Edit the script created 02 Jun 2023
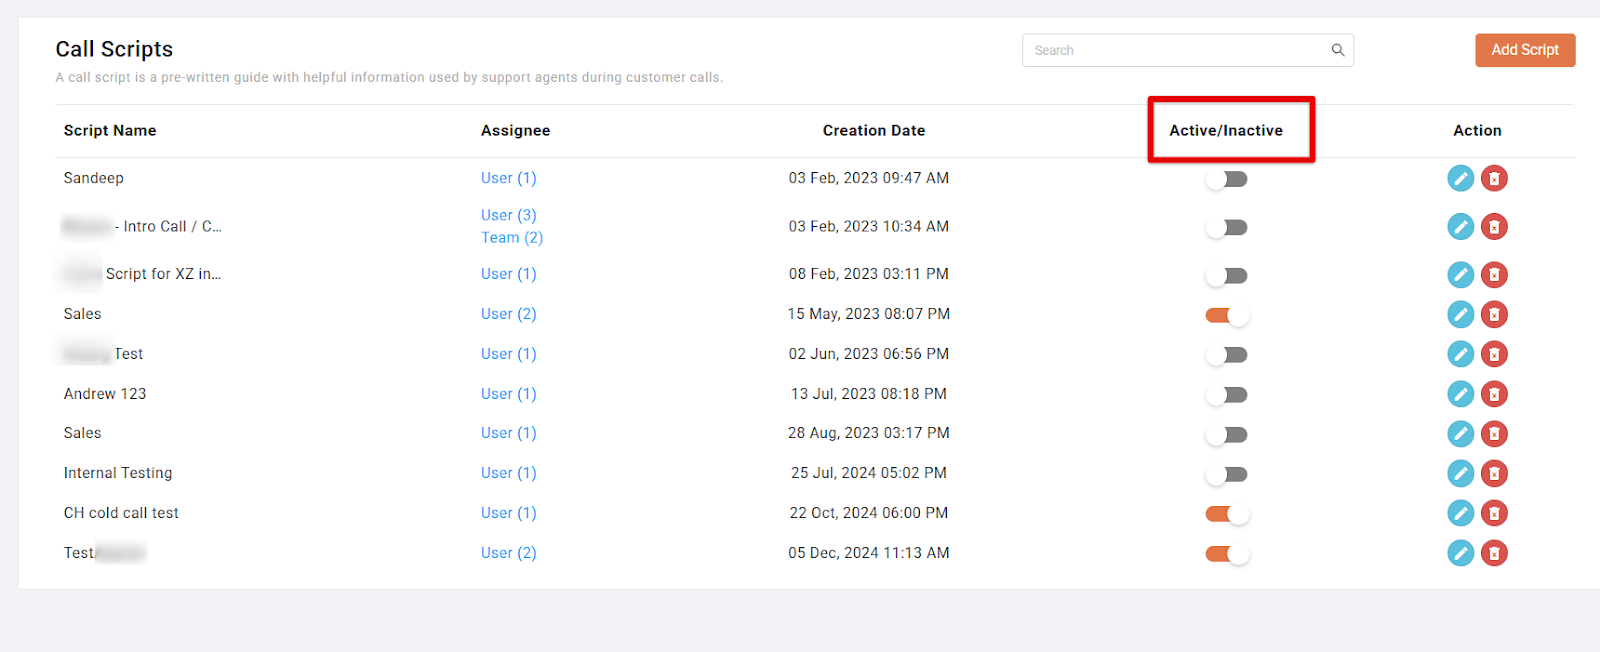The height and width of the screenshot is (652, 1600). (x=1460, y=354)
